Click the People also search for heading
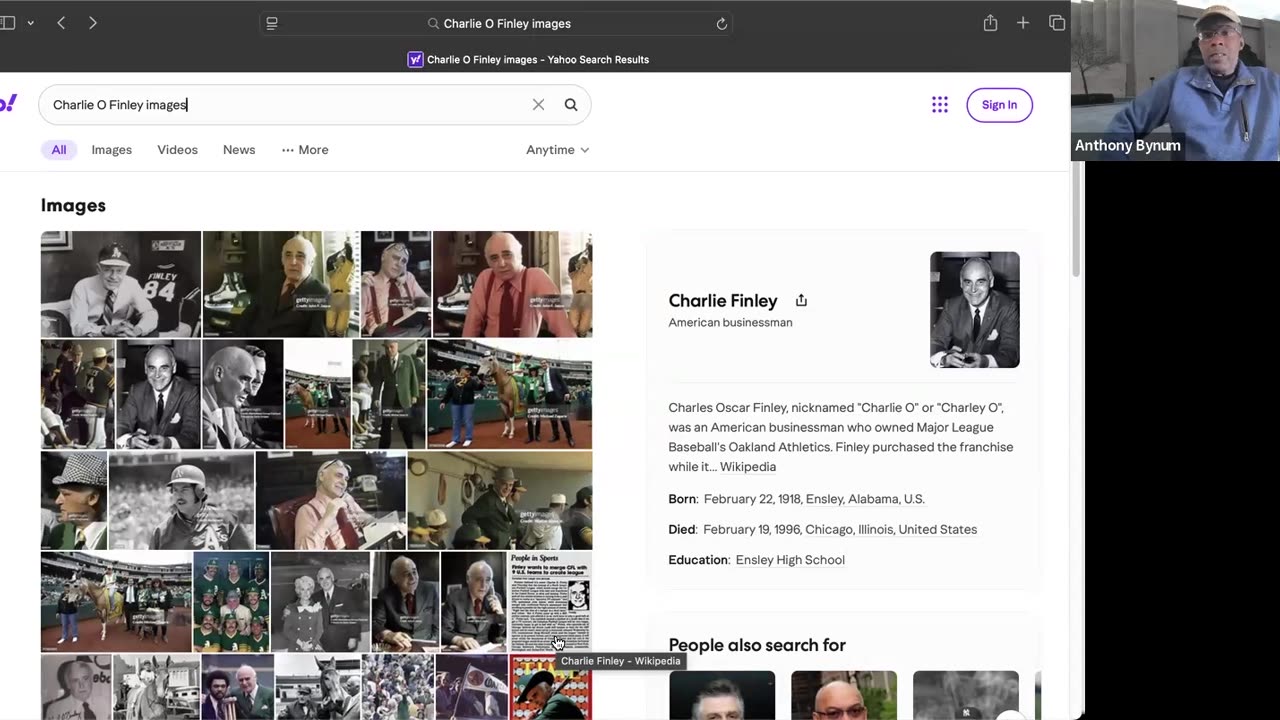Viewport: 1280px width, 720px height. click(757, 645)
